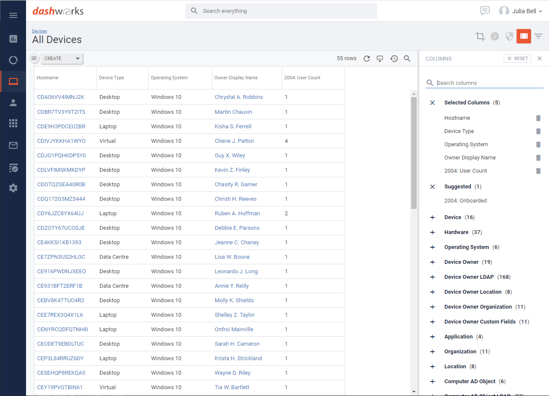Screen dimensions: 549x396
Task: Expand the Application columns group
Action: (432, 336)
